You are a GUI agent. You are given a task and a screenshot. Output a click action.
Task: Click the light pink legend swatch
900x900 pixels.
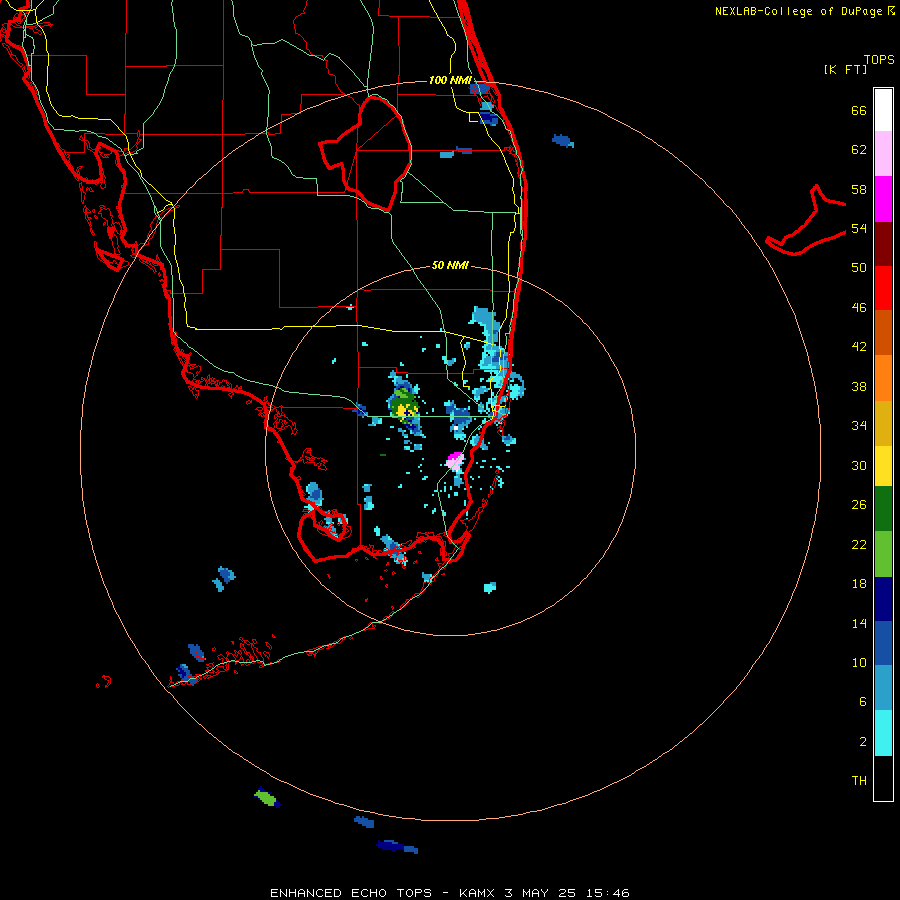[883, 154]
